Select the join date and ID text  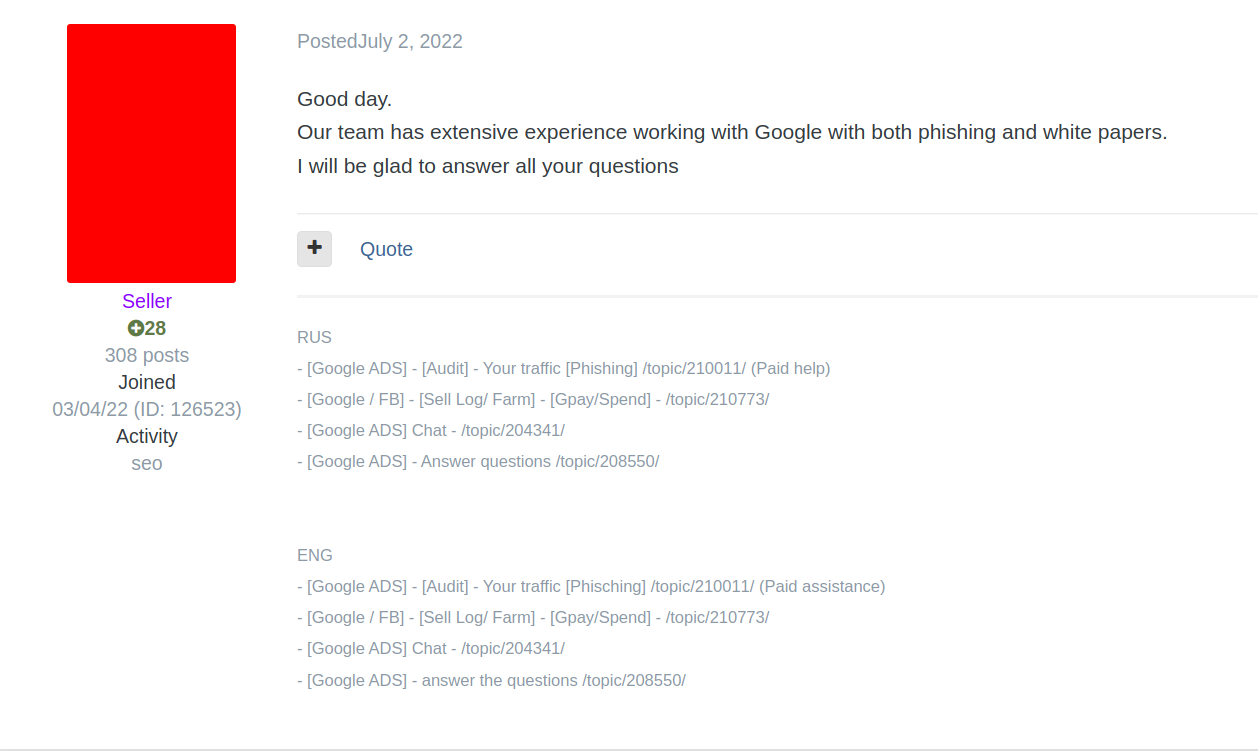(147, 409)
